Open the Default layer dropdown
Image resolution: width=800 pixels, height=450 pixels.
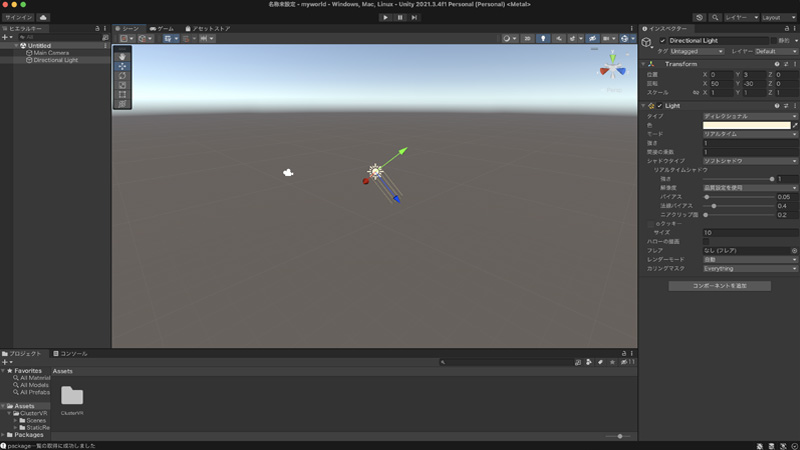[776, 52]
